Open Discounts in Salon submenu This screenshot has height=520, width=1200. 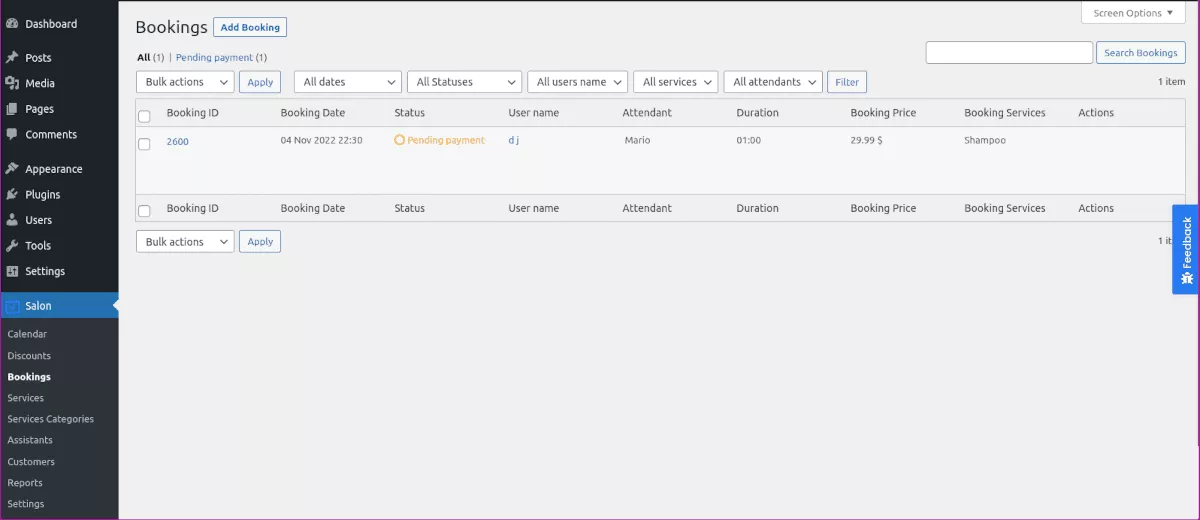tap(29, 356)
